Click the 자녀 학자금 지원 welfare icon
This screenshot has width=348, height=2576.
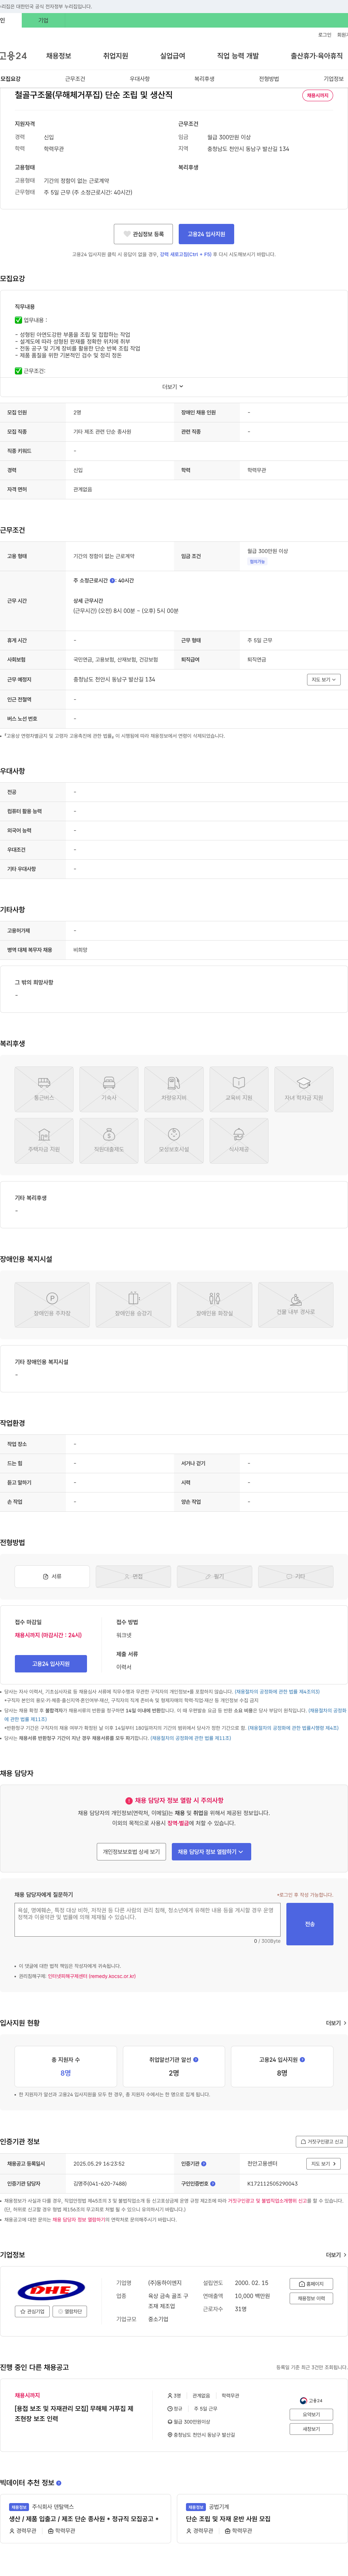pos(304,1089)
